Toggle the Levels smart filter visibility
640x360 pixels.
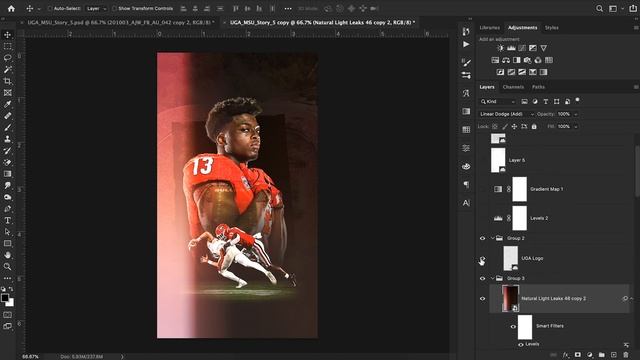point(520,344)
